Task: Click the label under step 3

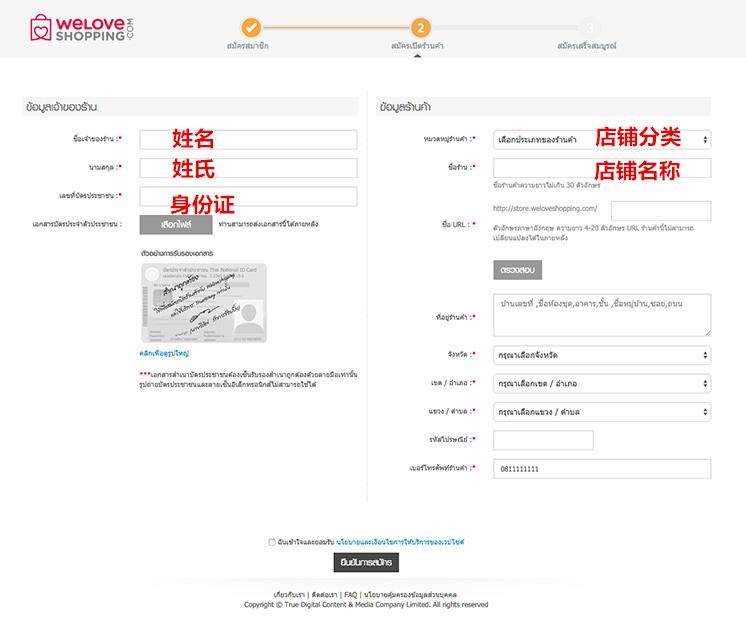Action: pyautogui.click(x=587, y=46)
